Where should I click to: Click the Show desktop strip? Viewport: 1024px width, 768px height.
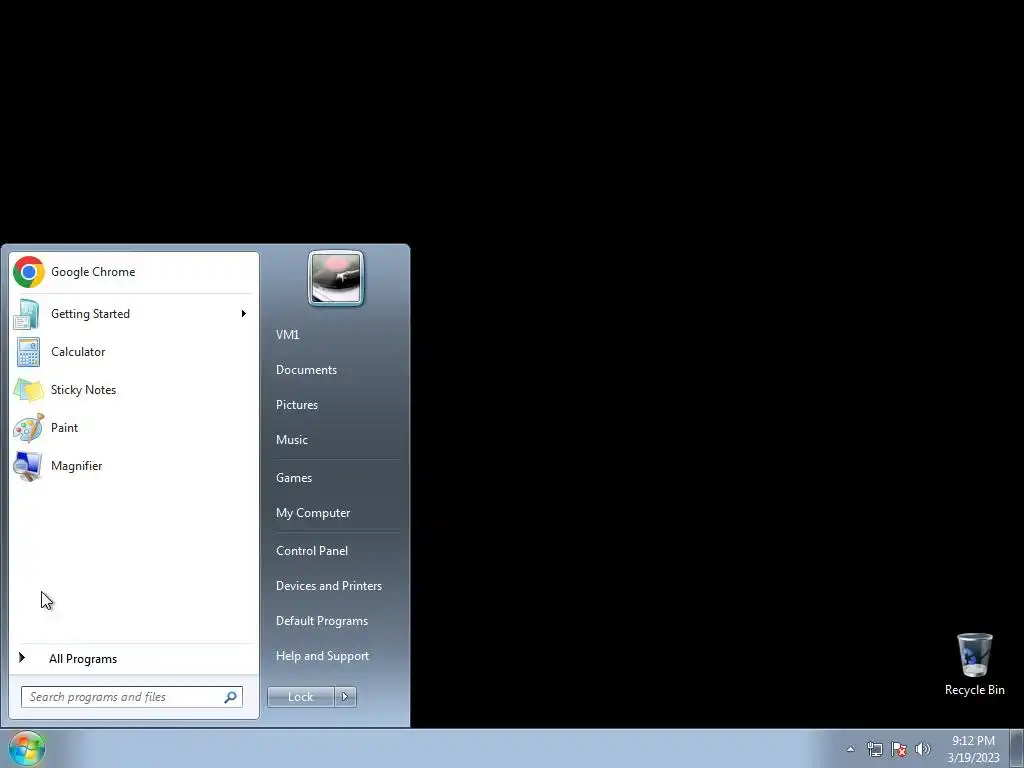(1017, 748)
